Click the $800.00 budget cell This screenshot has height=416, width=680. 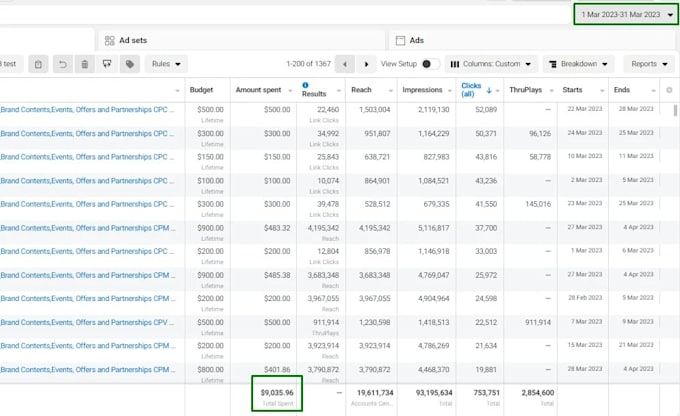pyautogui.click(x=210, y=370)
